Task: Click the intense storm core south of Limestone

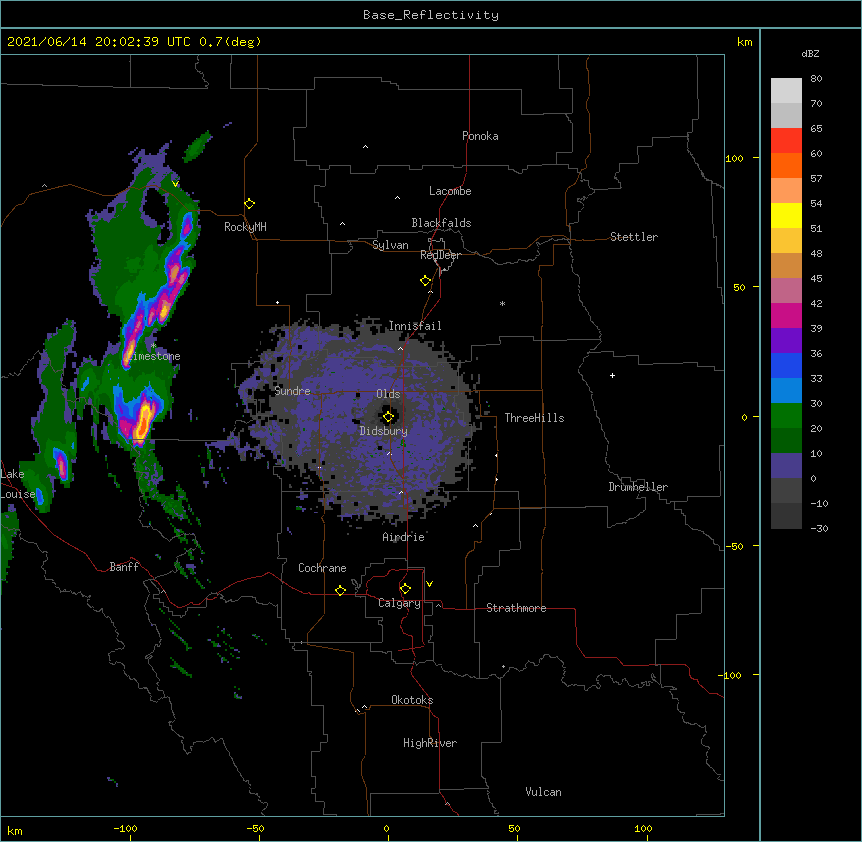Action: [142, 420]
